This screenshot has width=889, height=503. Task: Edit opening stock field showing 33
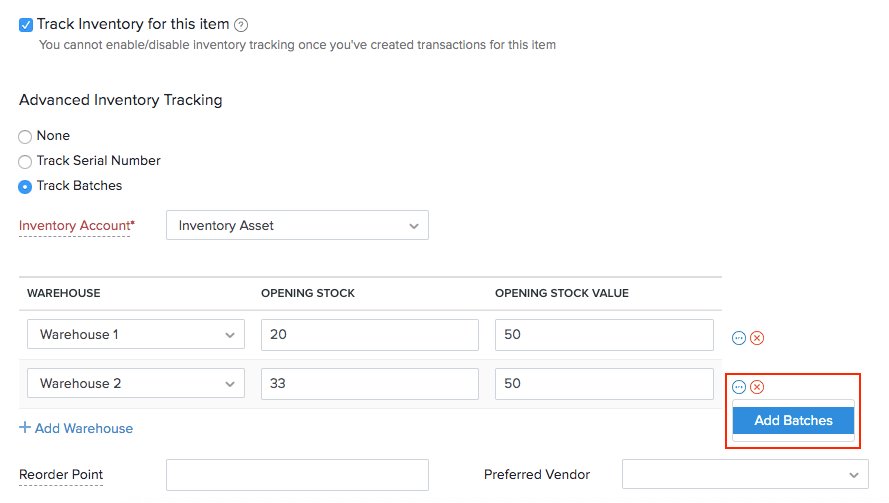pyautogui.click(x=369, y=384)
